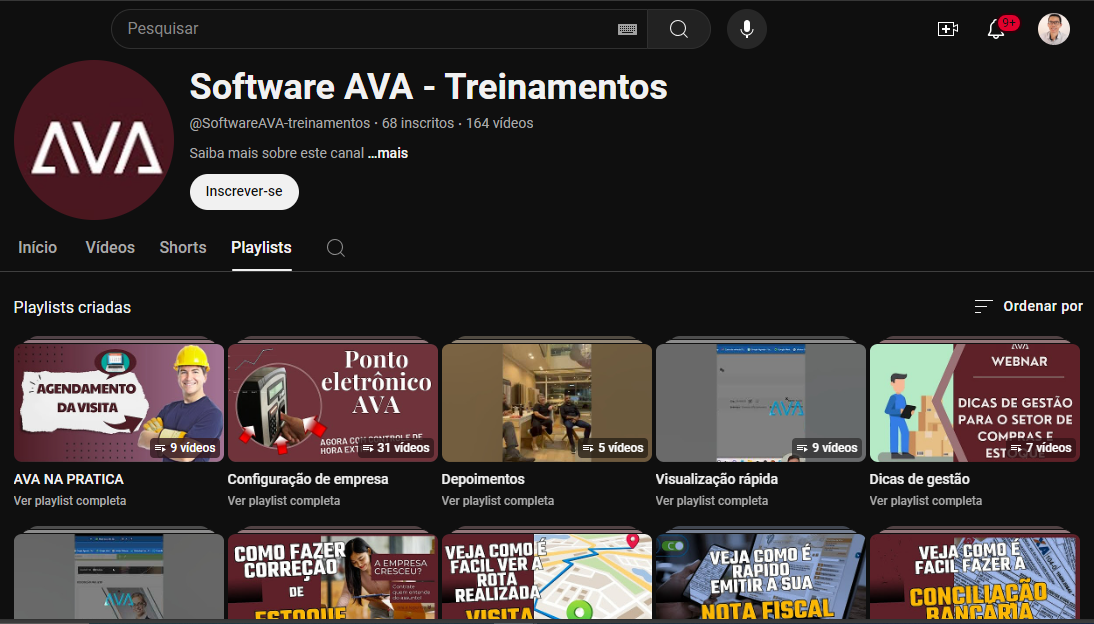The width and height of the screenshot is (1094, 624).
Task: Open the on-screen keyboard icon in search bar
Action: [627, 30]
